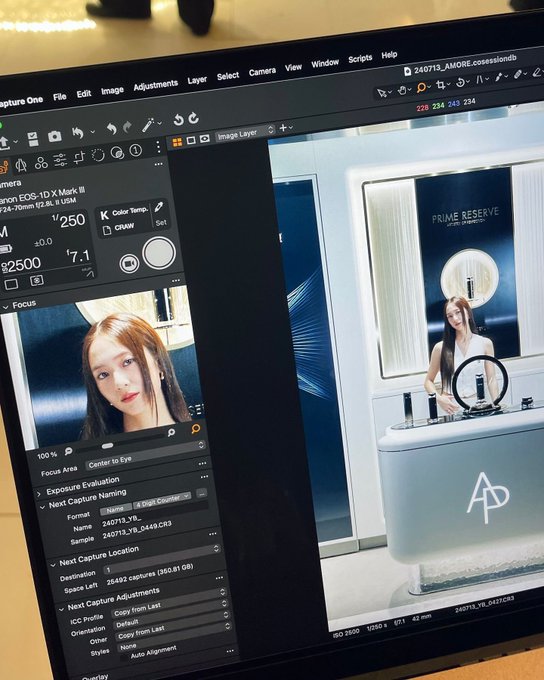Open the dotted circle tool tab icon
The width and height of the screenshot is (544, 680).
(x=98, y=155)
